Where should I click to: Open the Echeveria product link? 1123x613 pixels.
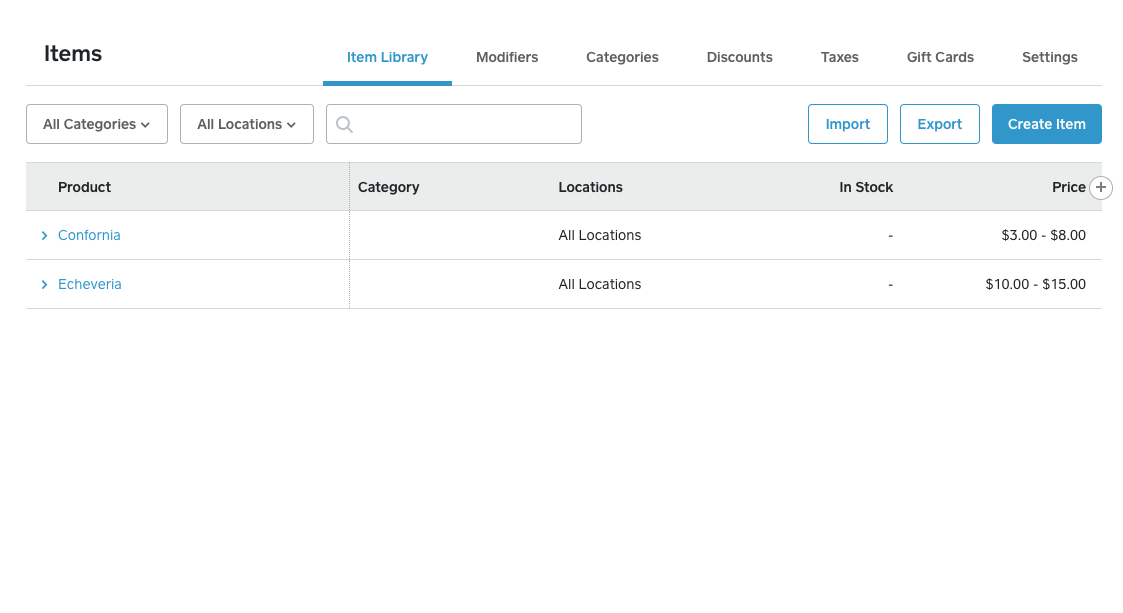90,284
